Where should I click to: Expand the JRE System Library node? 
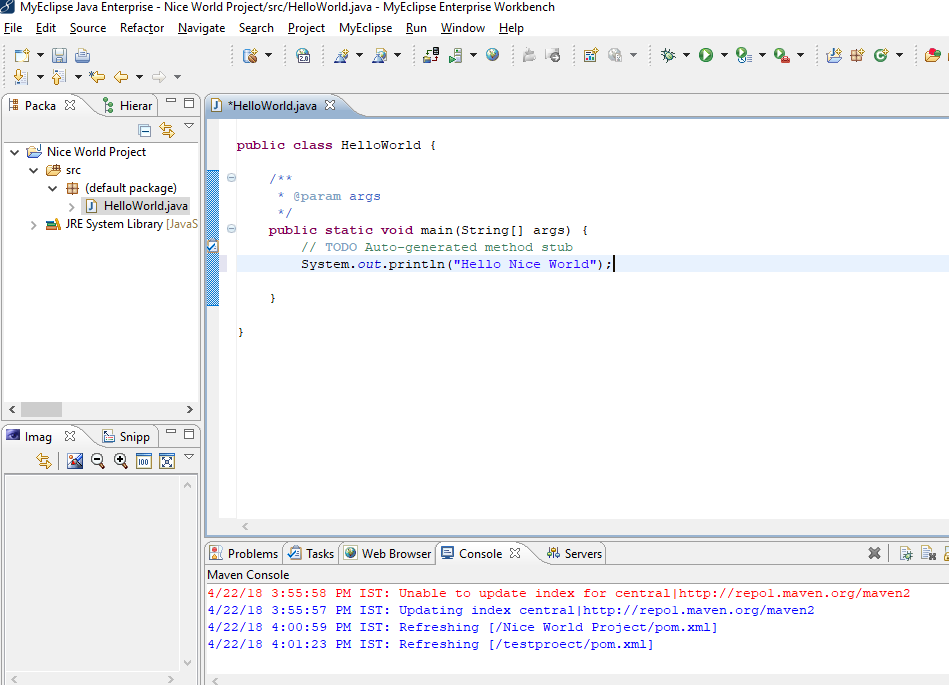(33, 225)
